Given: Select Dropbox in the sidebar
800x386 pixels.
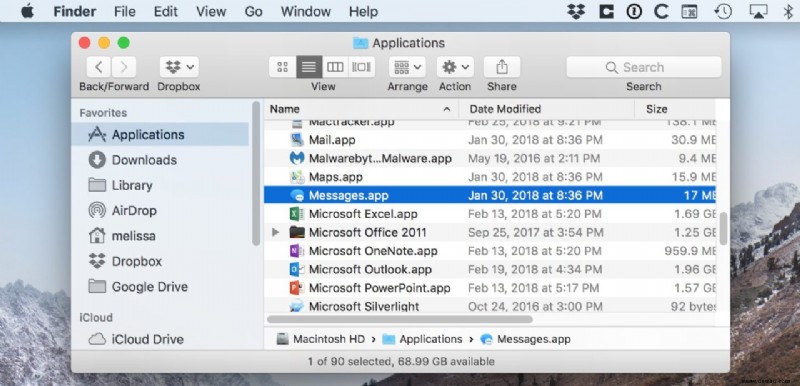Looking at the screenshot, I should point(160,261).
